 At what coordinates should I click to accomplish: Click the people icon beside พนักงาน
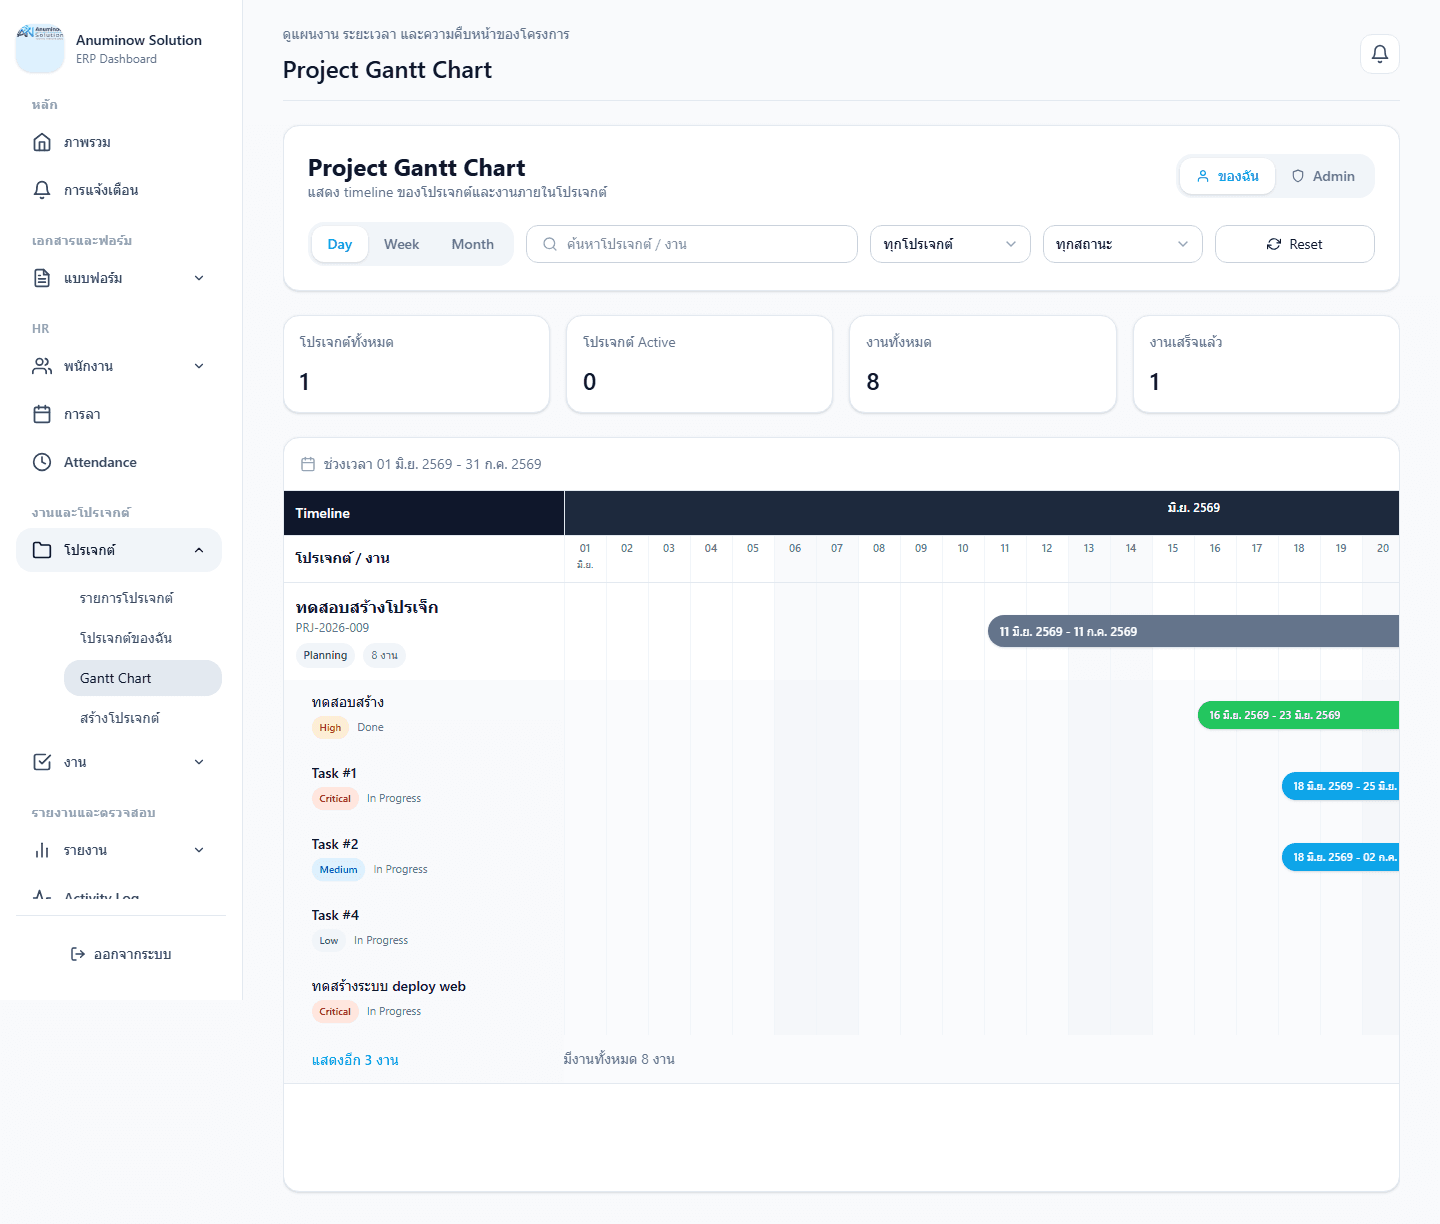[42, 366]
